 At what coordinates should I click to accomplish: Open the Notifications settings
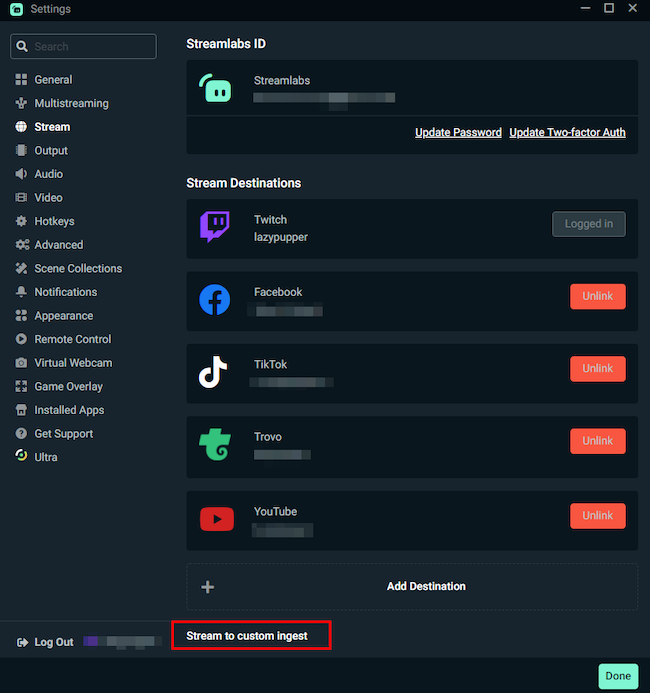coord(66,292)
